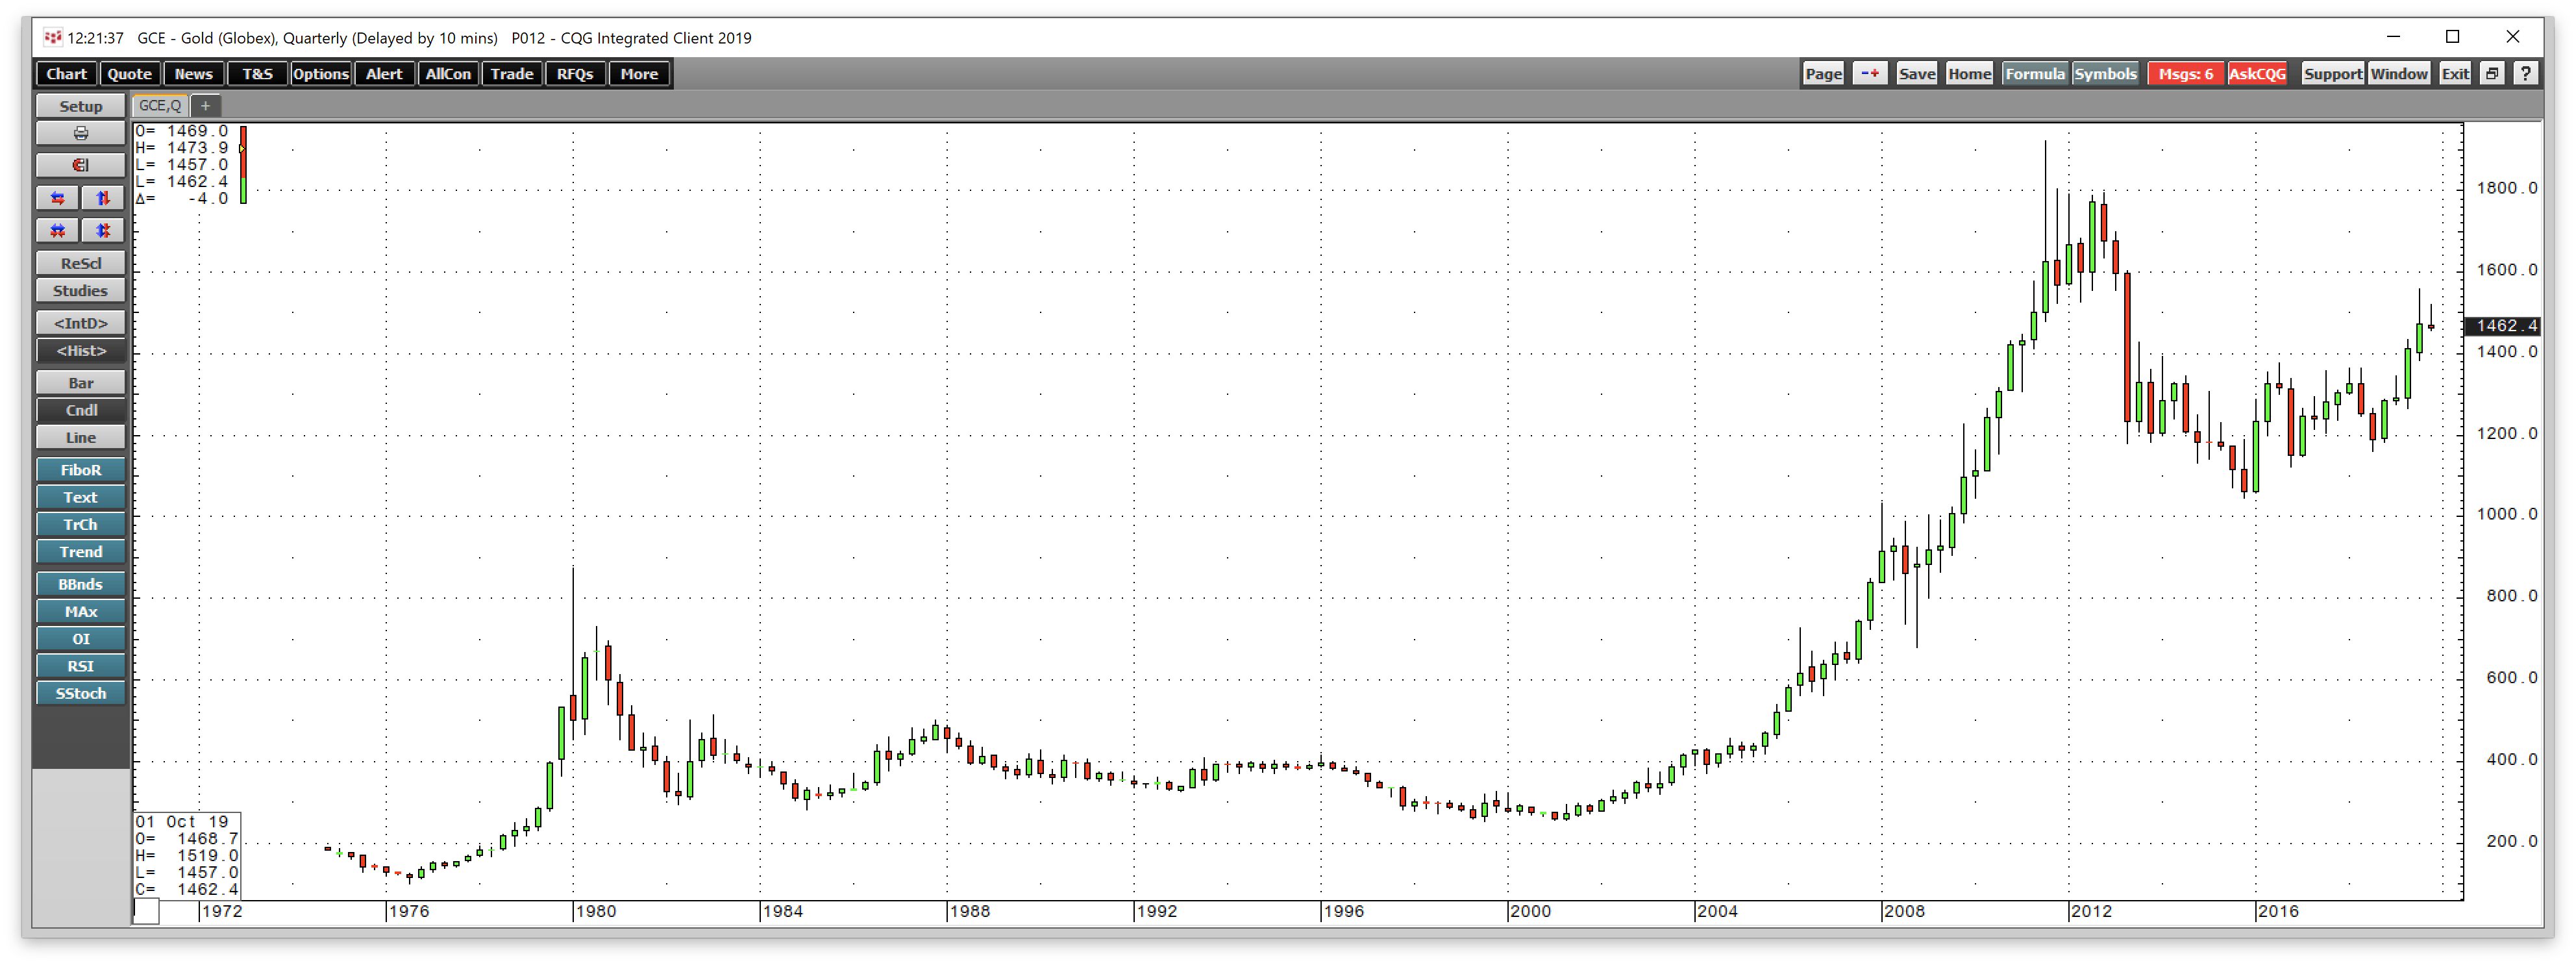The width and height of the screenshot is (2576, 965).
Task: Click the horizontal blue-red swap arrows icon
Action: 57,198
